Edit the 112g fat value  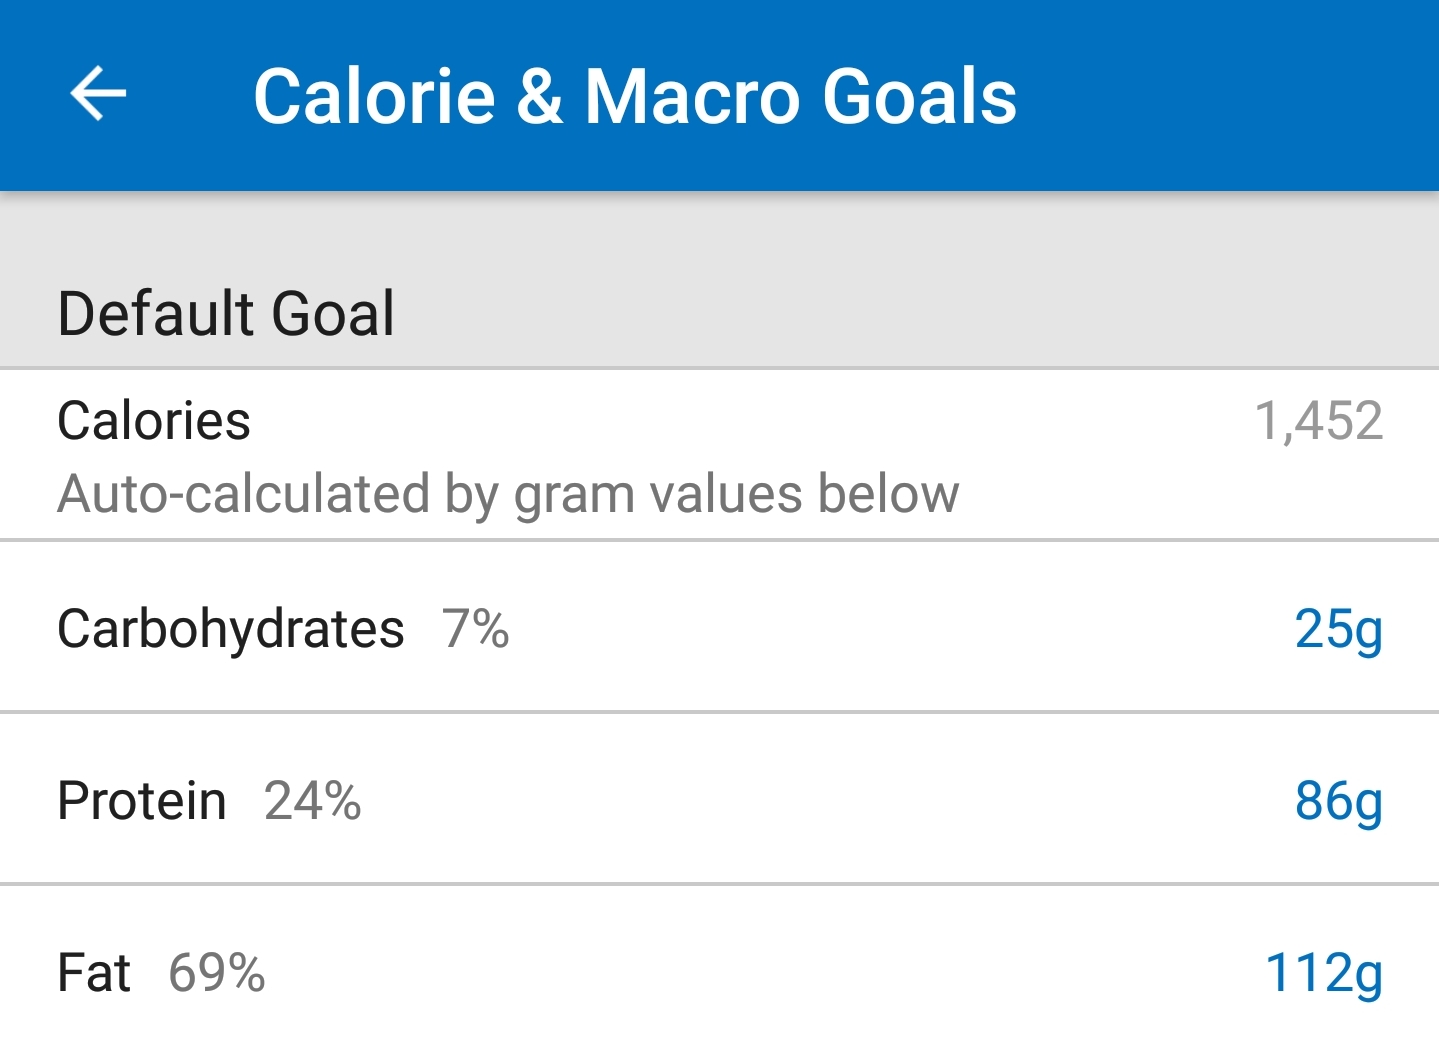[1324, 974]
